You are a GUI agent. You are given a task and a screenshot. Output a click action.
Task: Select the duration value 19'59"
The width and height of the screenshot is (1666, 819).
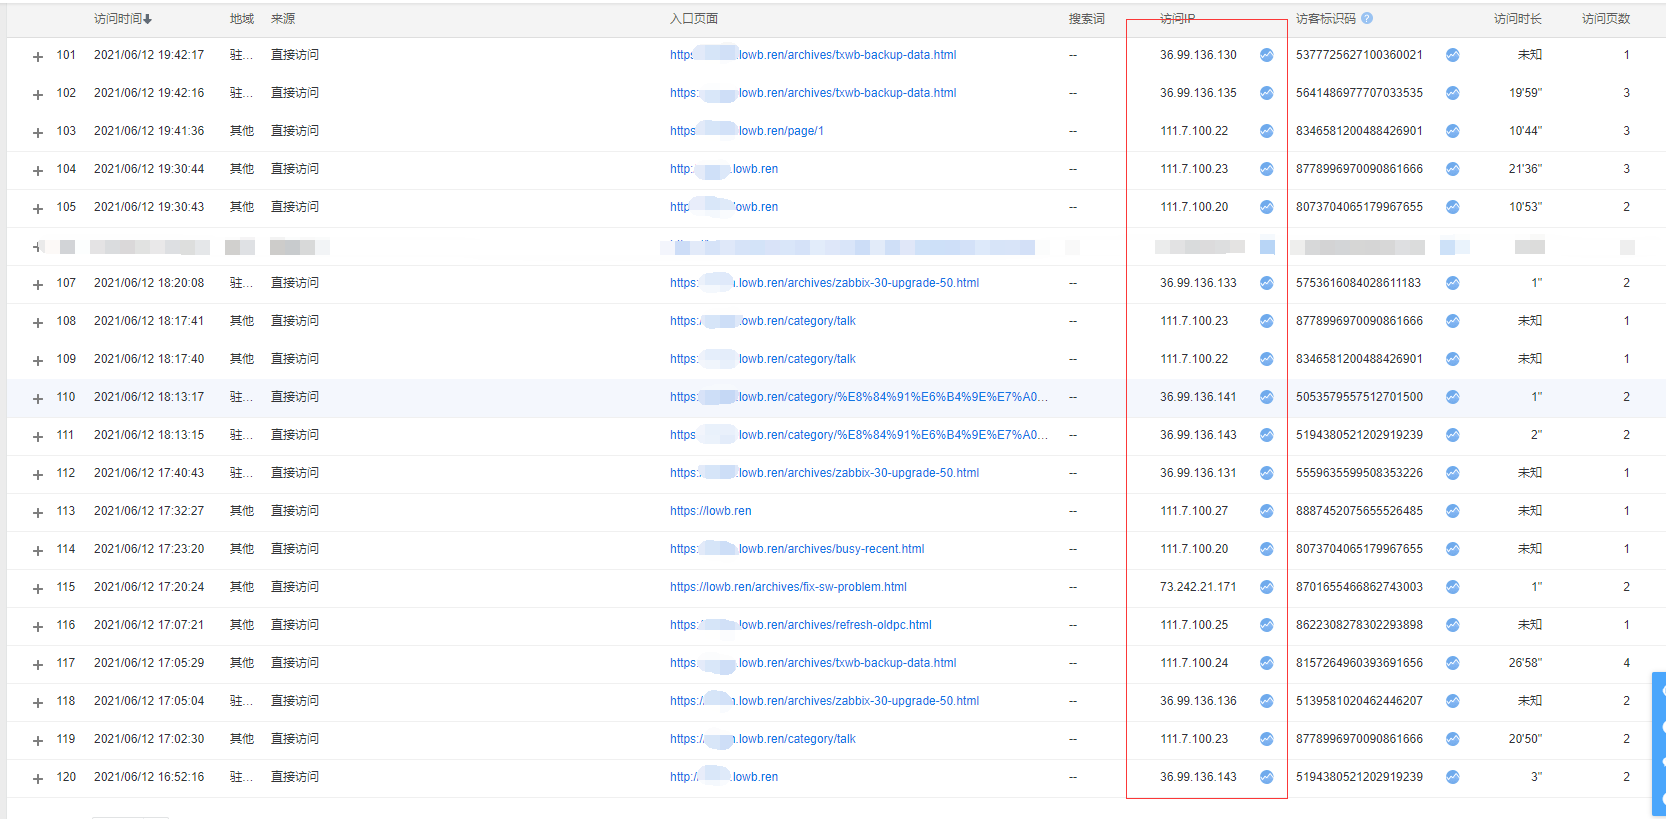1525,93
